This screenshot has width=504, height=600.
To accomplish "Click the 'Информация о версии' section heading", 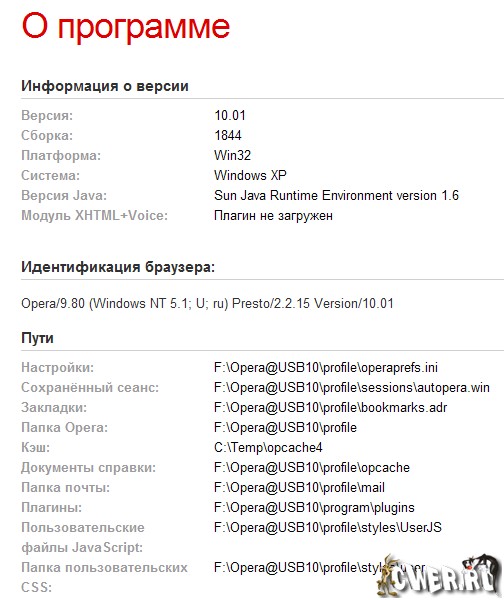I will pyautogui.click(x=105, y=86).
